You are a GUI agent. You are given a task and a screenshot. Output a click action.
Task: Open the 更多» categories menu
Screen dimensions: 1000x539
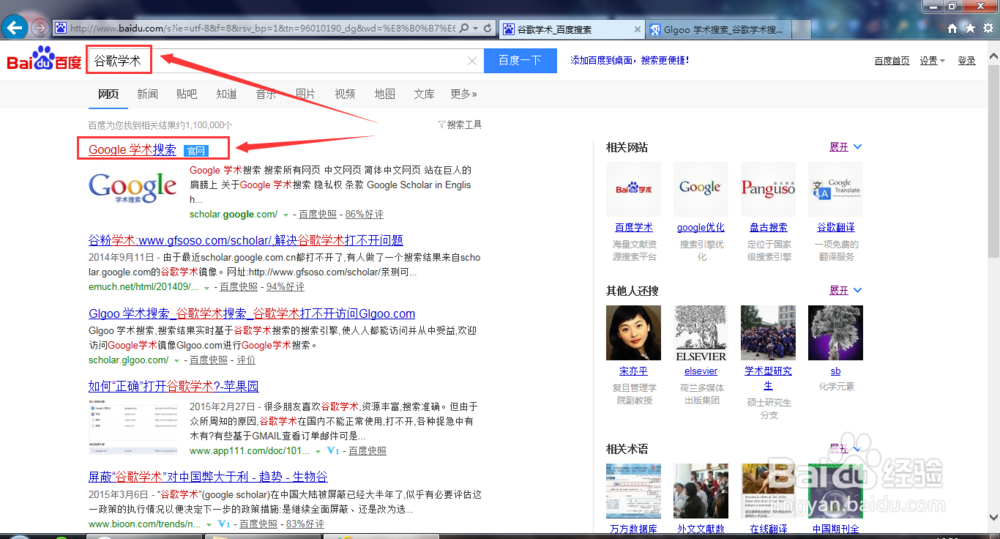(x=464, y=94)
